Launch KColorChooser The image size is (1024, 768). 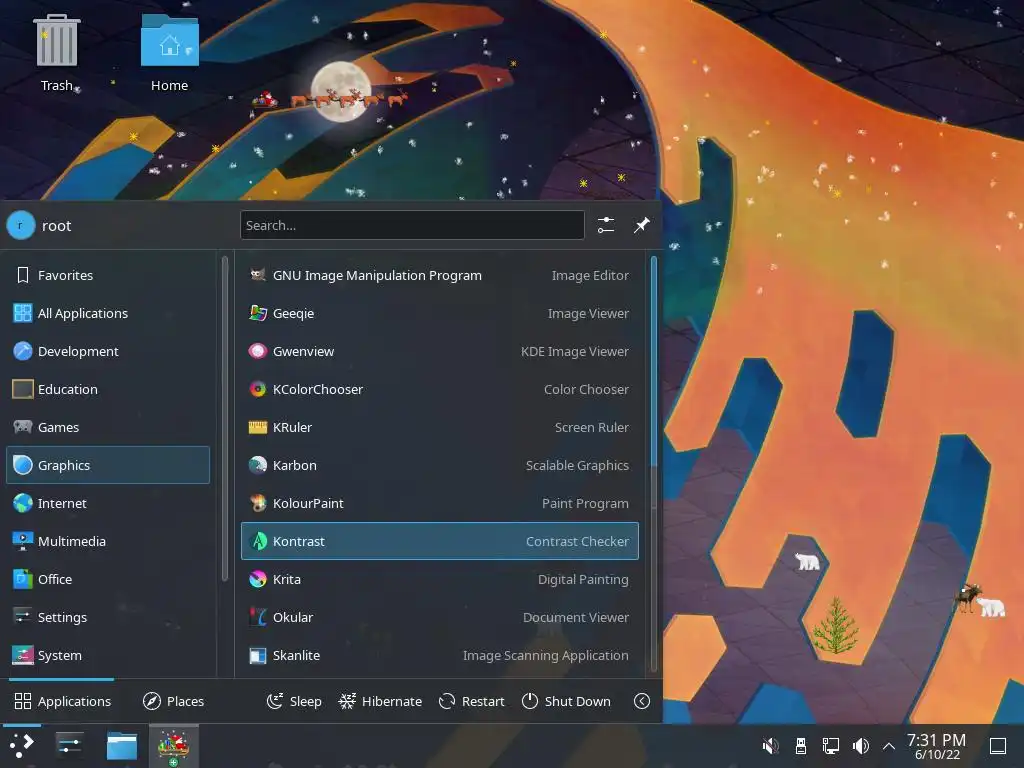coord(440,389)
